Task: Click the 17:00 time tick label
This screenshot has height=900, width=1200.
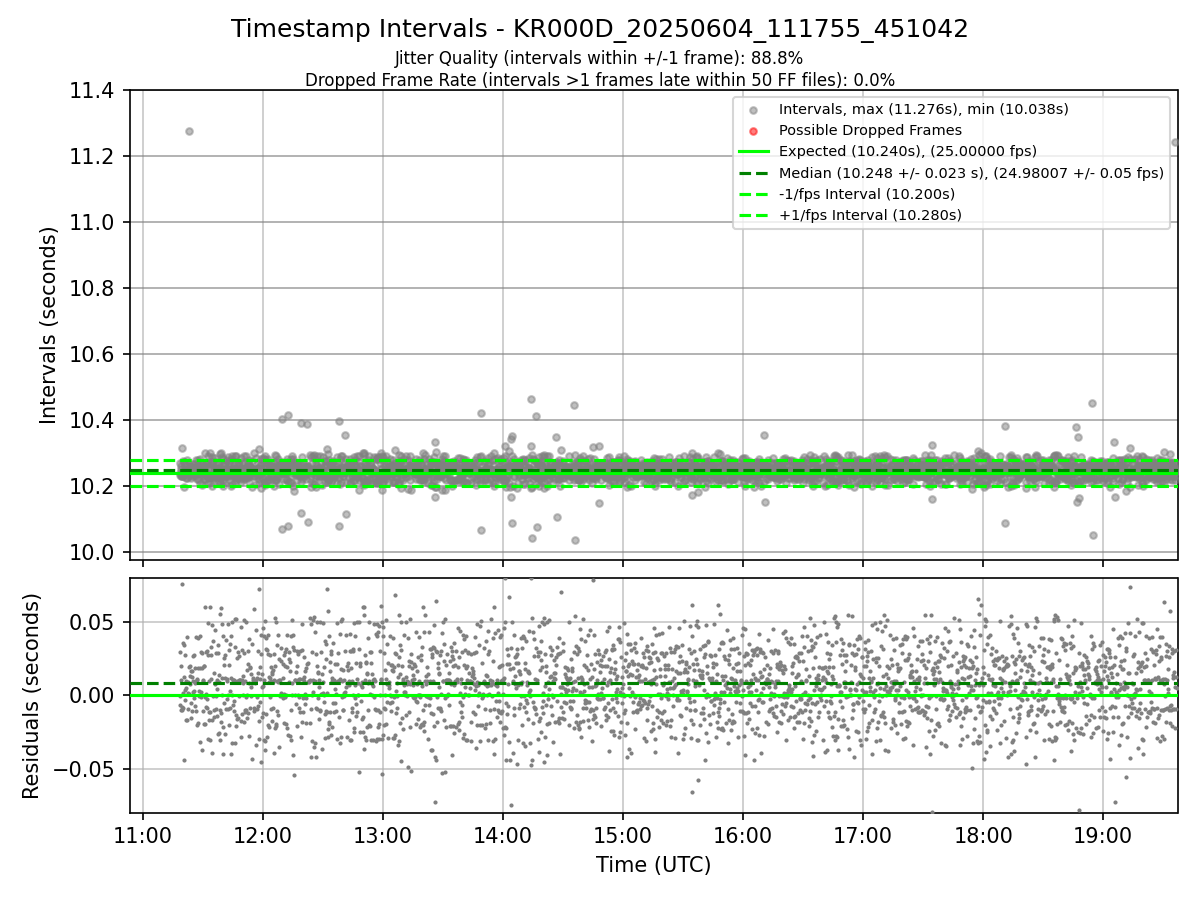Action: pos(863,836)
